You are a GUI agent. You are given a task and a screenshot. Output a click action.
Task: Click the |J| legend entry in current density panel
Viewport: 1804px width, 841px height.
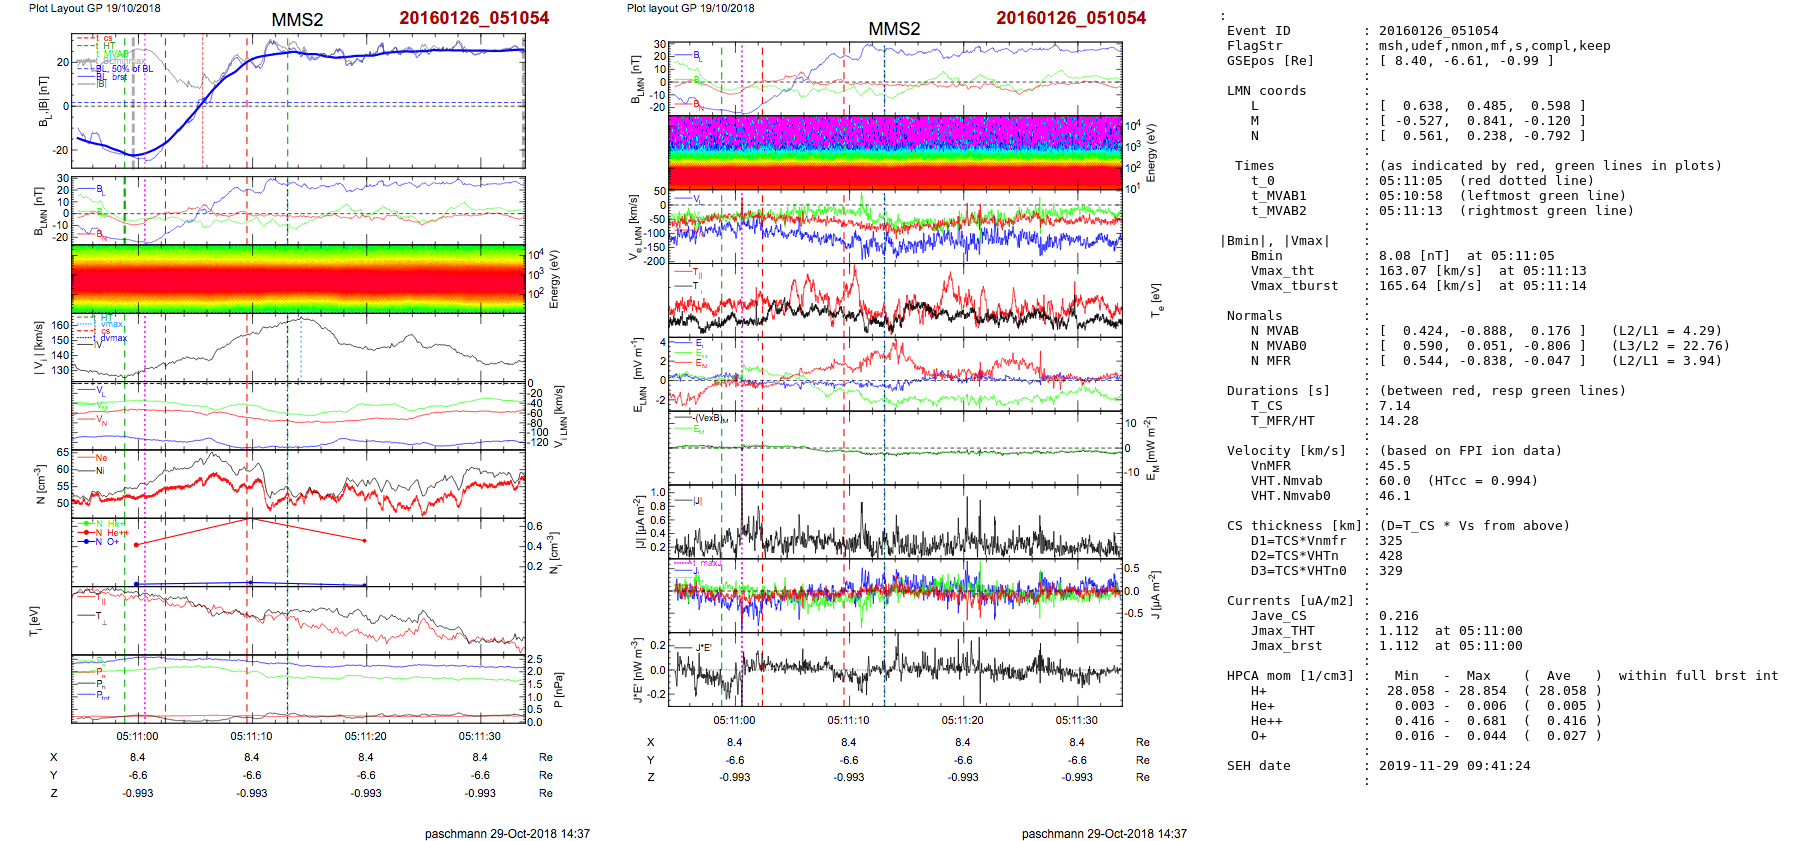point(696,500)
